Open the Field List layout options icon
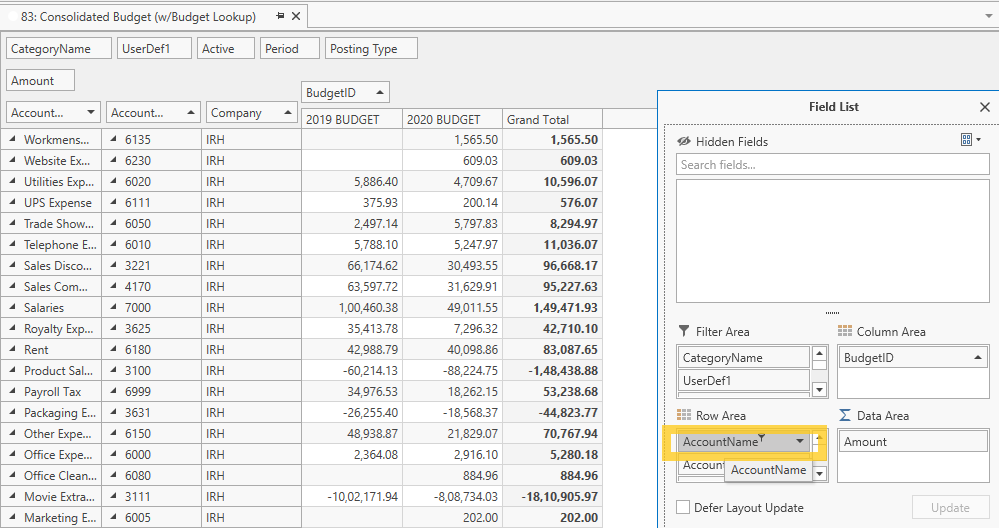Image resolution: width=999 pixels, height=528 pixels. 970,140
